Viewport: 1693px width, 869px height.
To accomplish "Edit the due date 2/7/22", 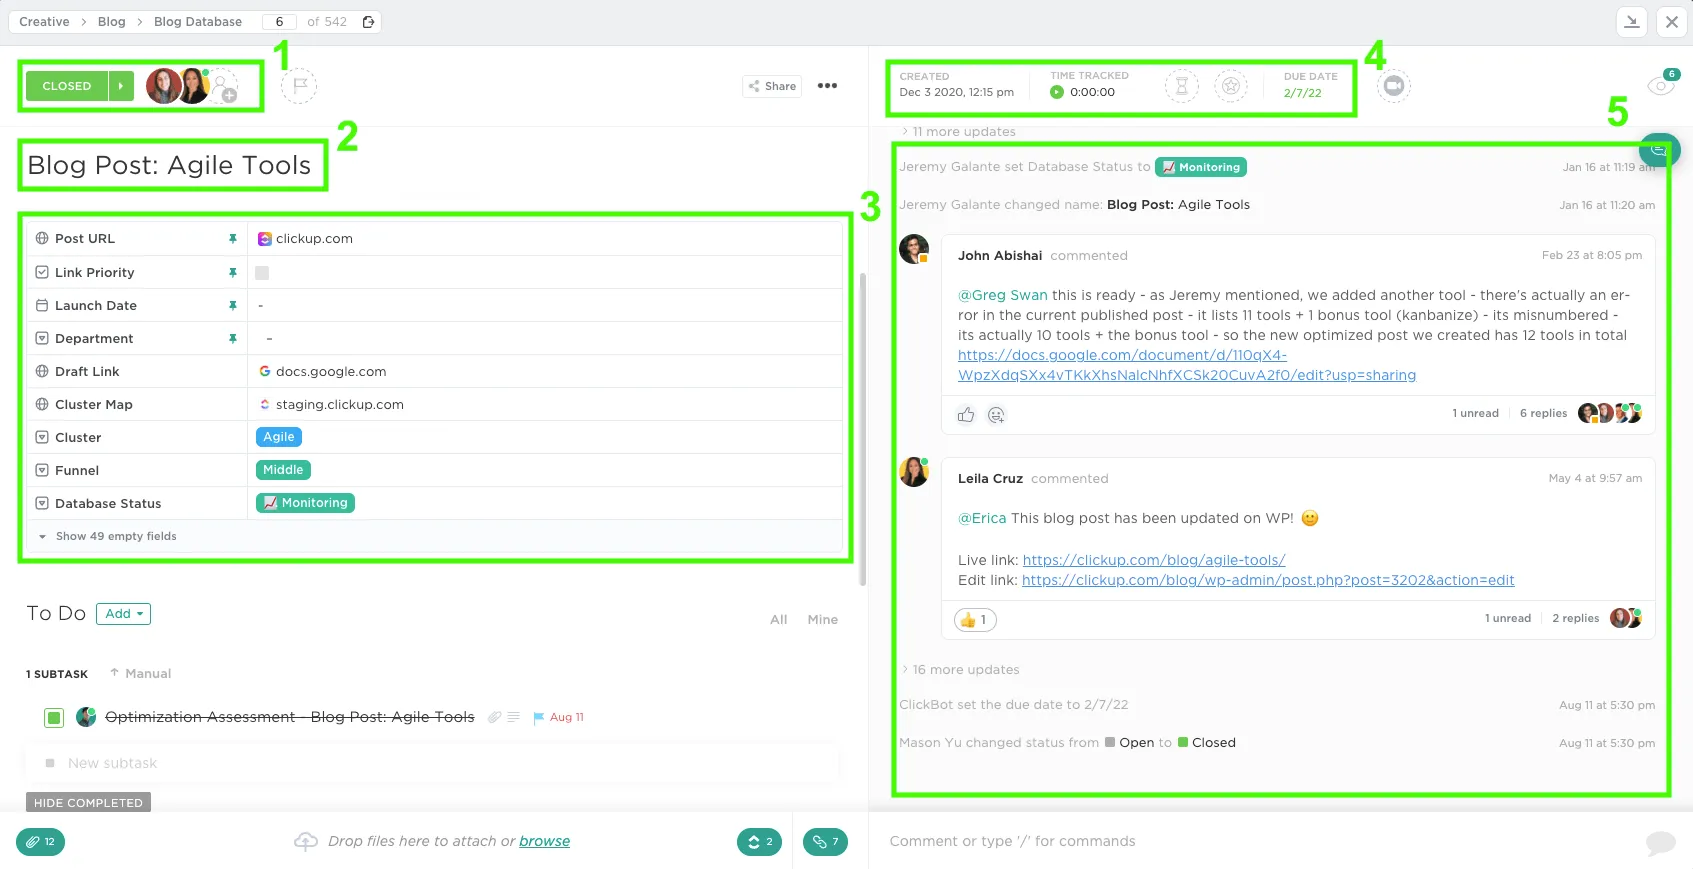I will pos(1302,93).
